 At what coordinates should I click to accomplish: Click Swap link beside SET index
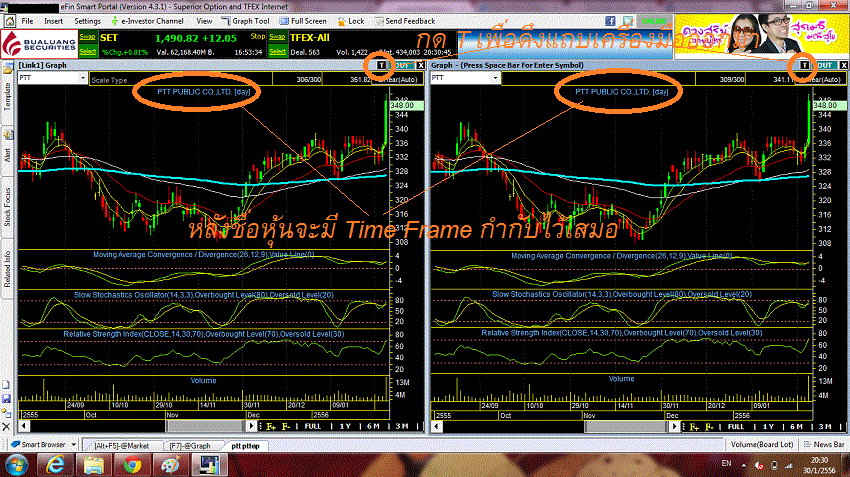point(87,37)
